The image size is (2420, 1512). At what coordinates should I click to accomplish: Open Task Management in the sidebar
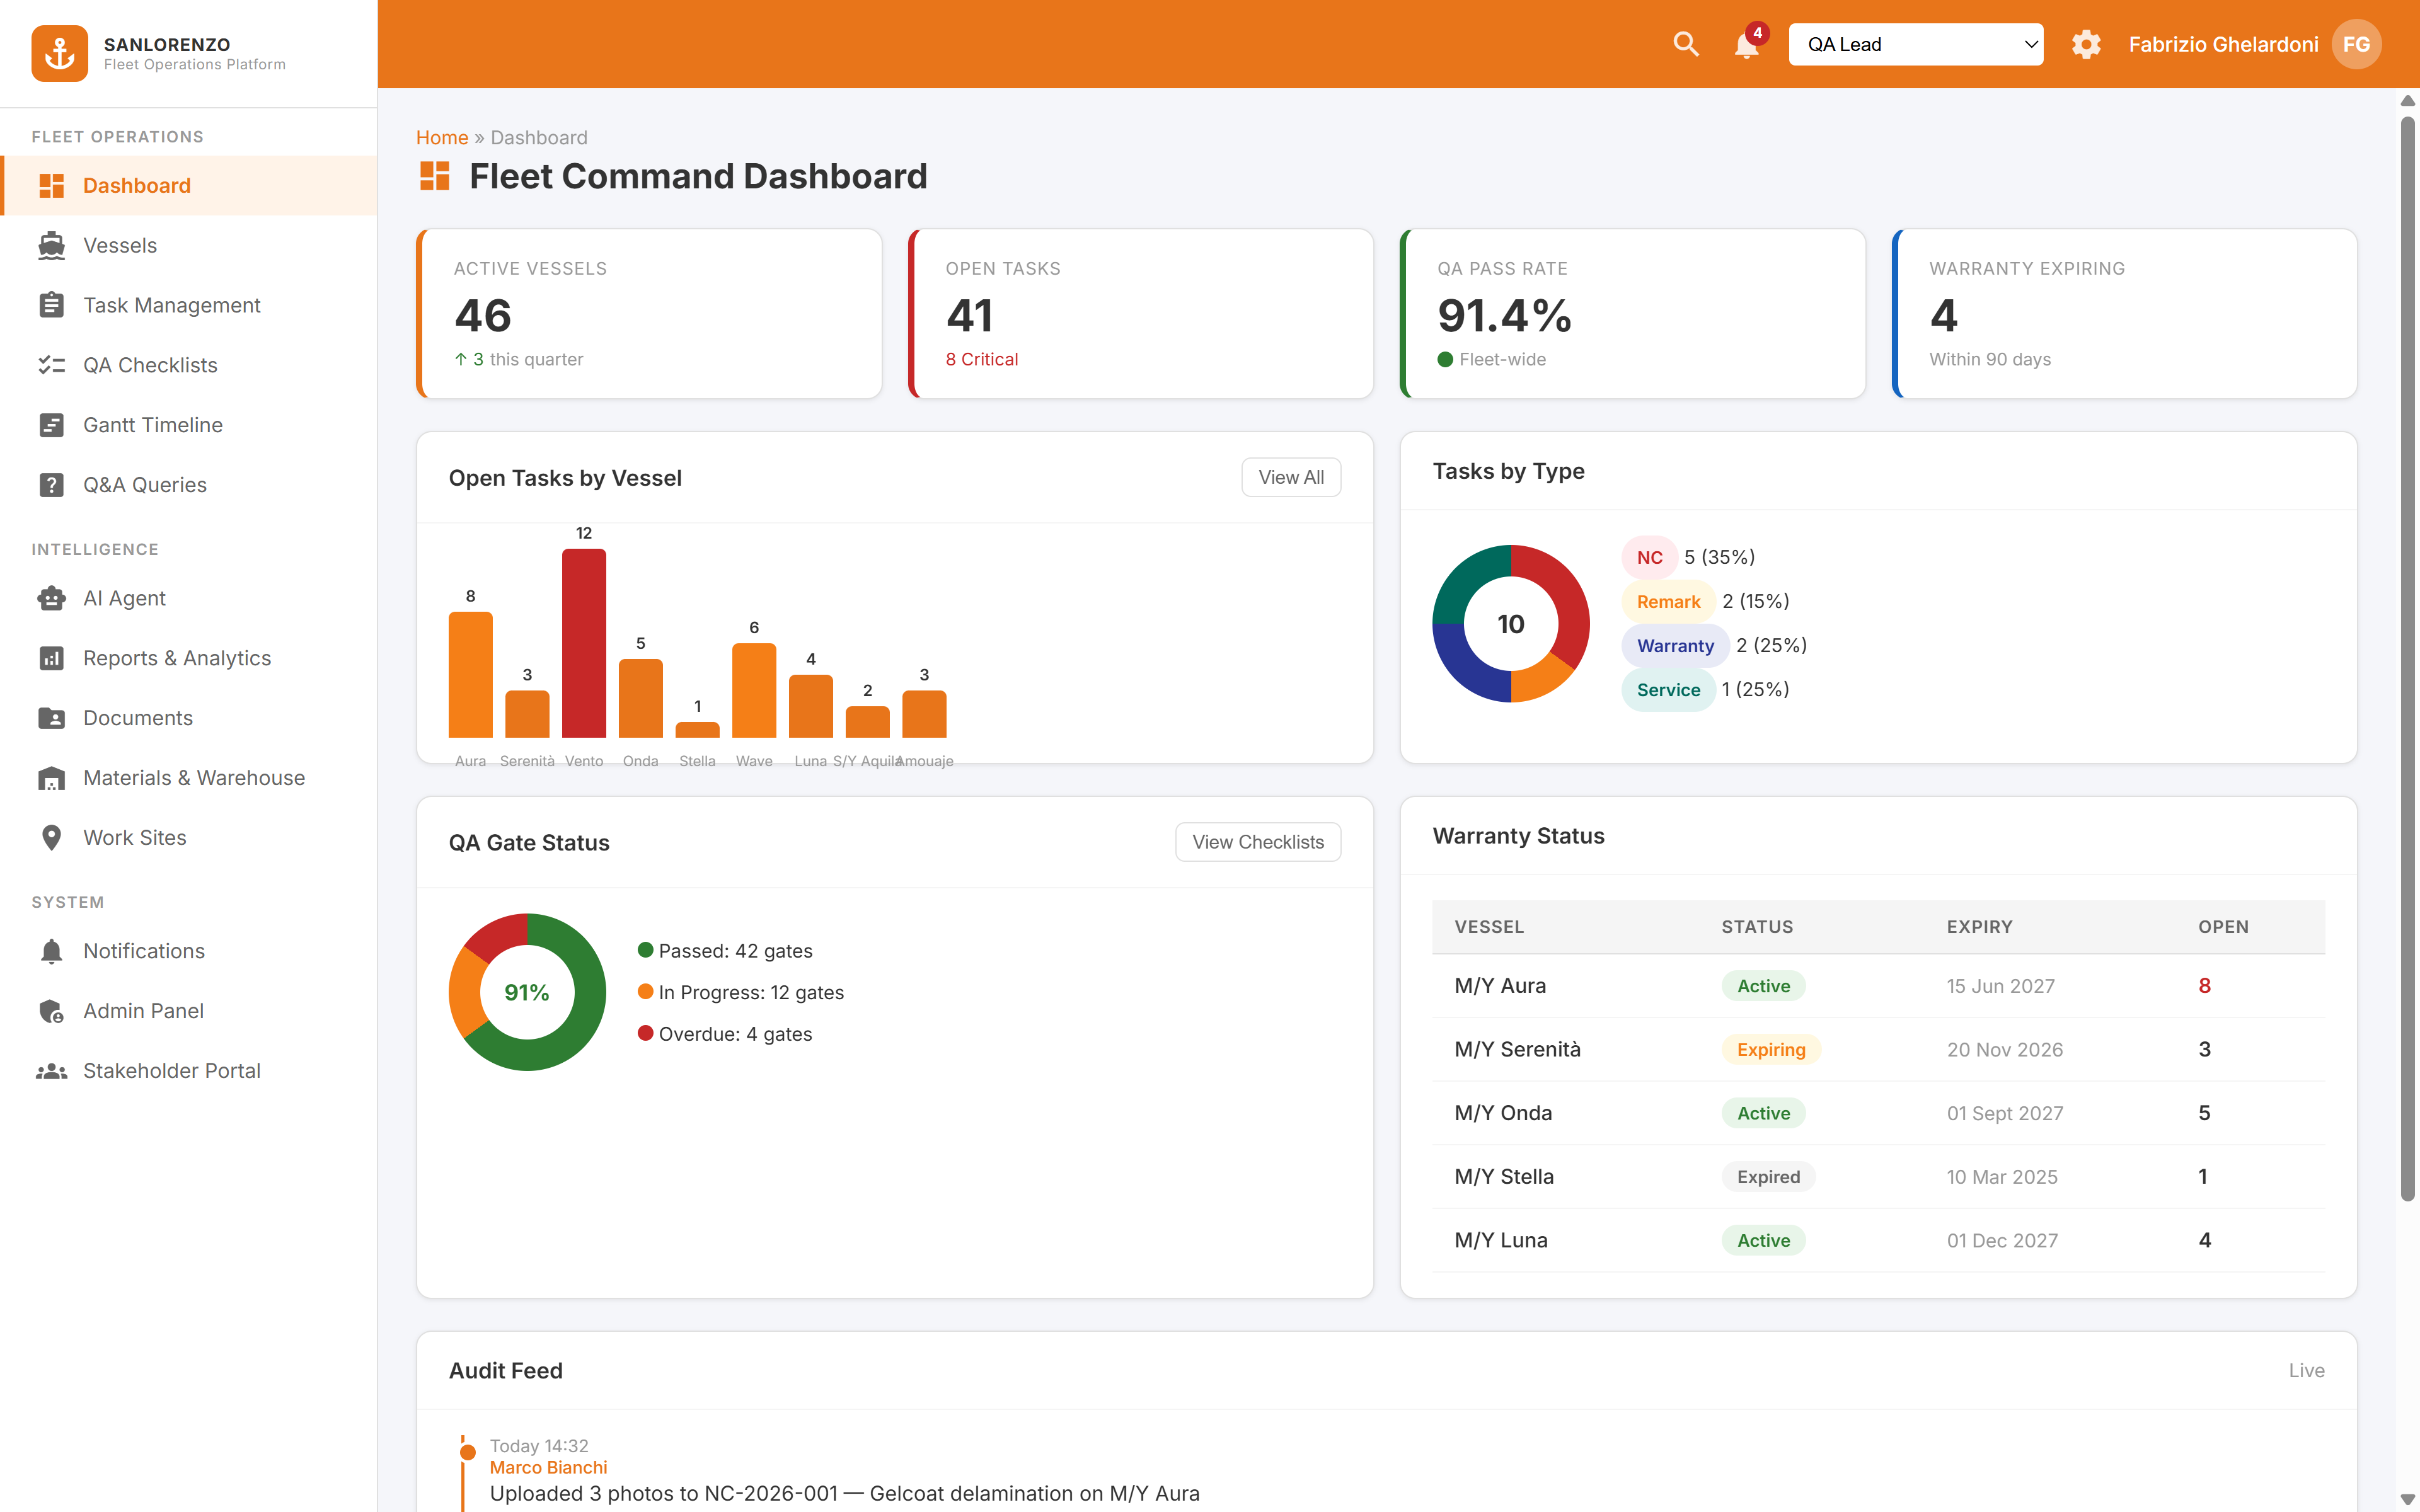click(x=171, y=305)
